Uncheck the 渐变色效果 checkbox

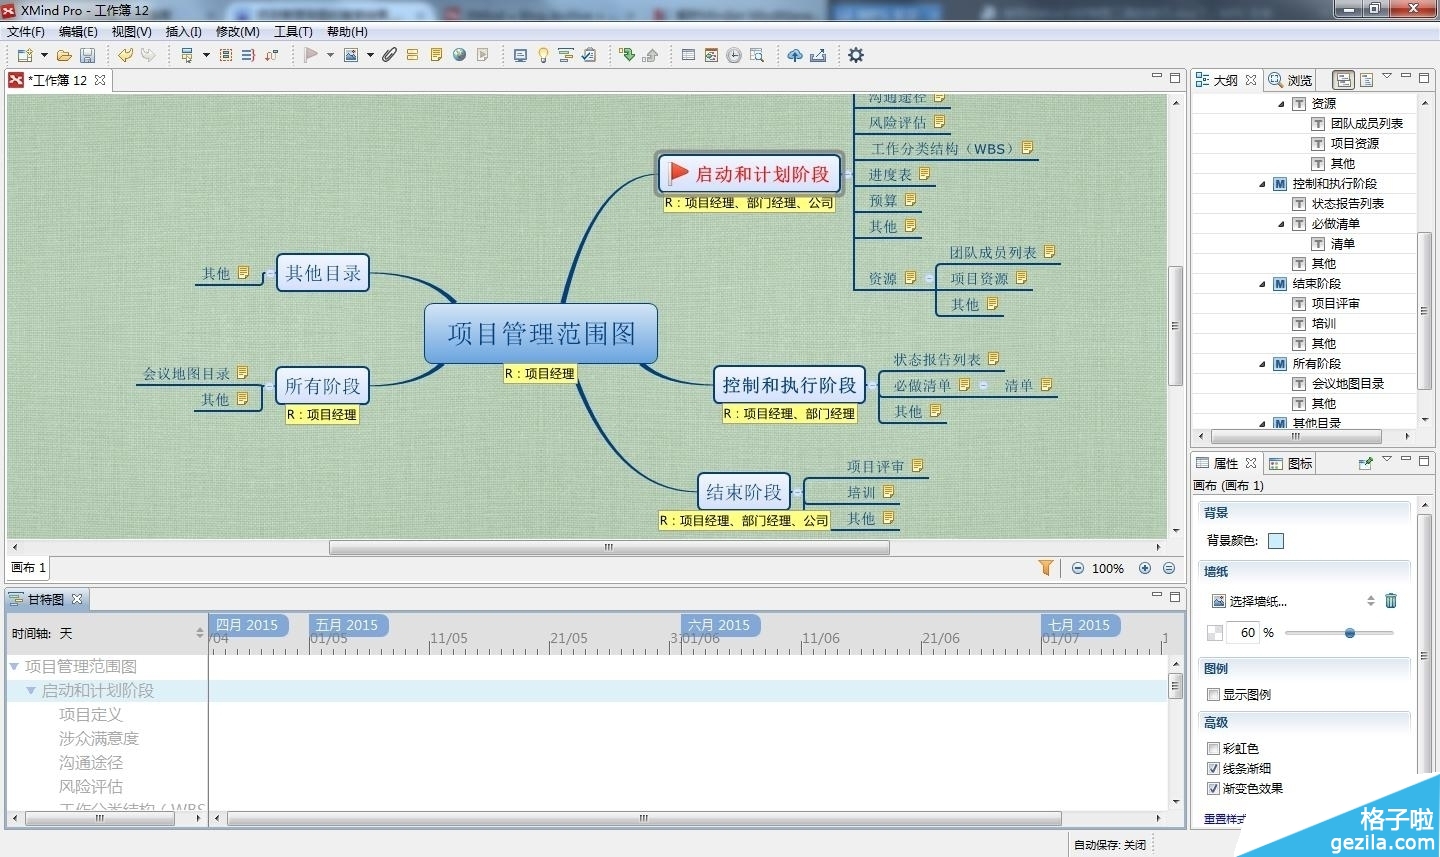1213,788
